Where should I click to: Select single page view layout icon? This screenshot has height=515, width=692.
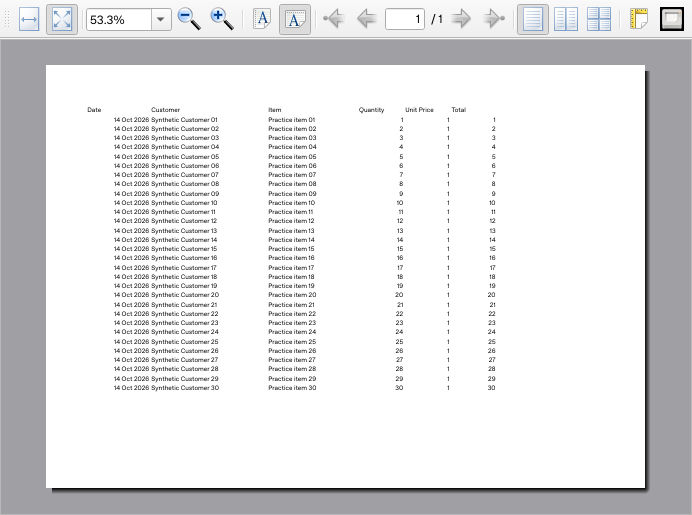click(x=533, y=19)
